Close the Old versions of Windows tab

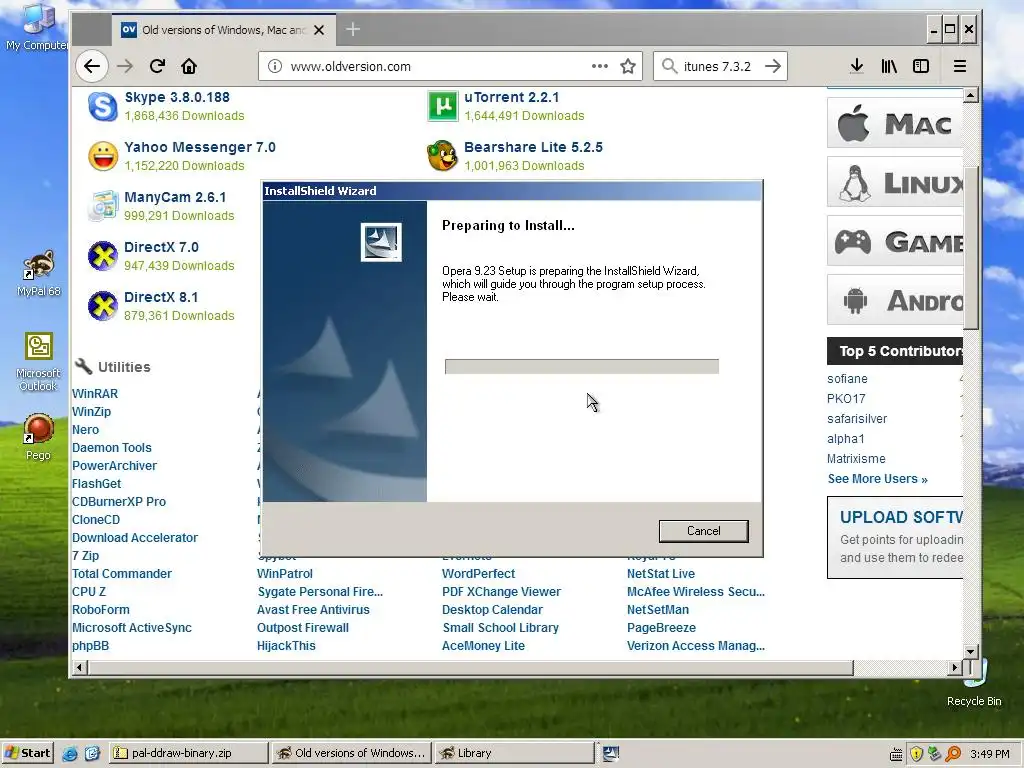click(x=319, y=30)
